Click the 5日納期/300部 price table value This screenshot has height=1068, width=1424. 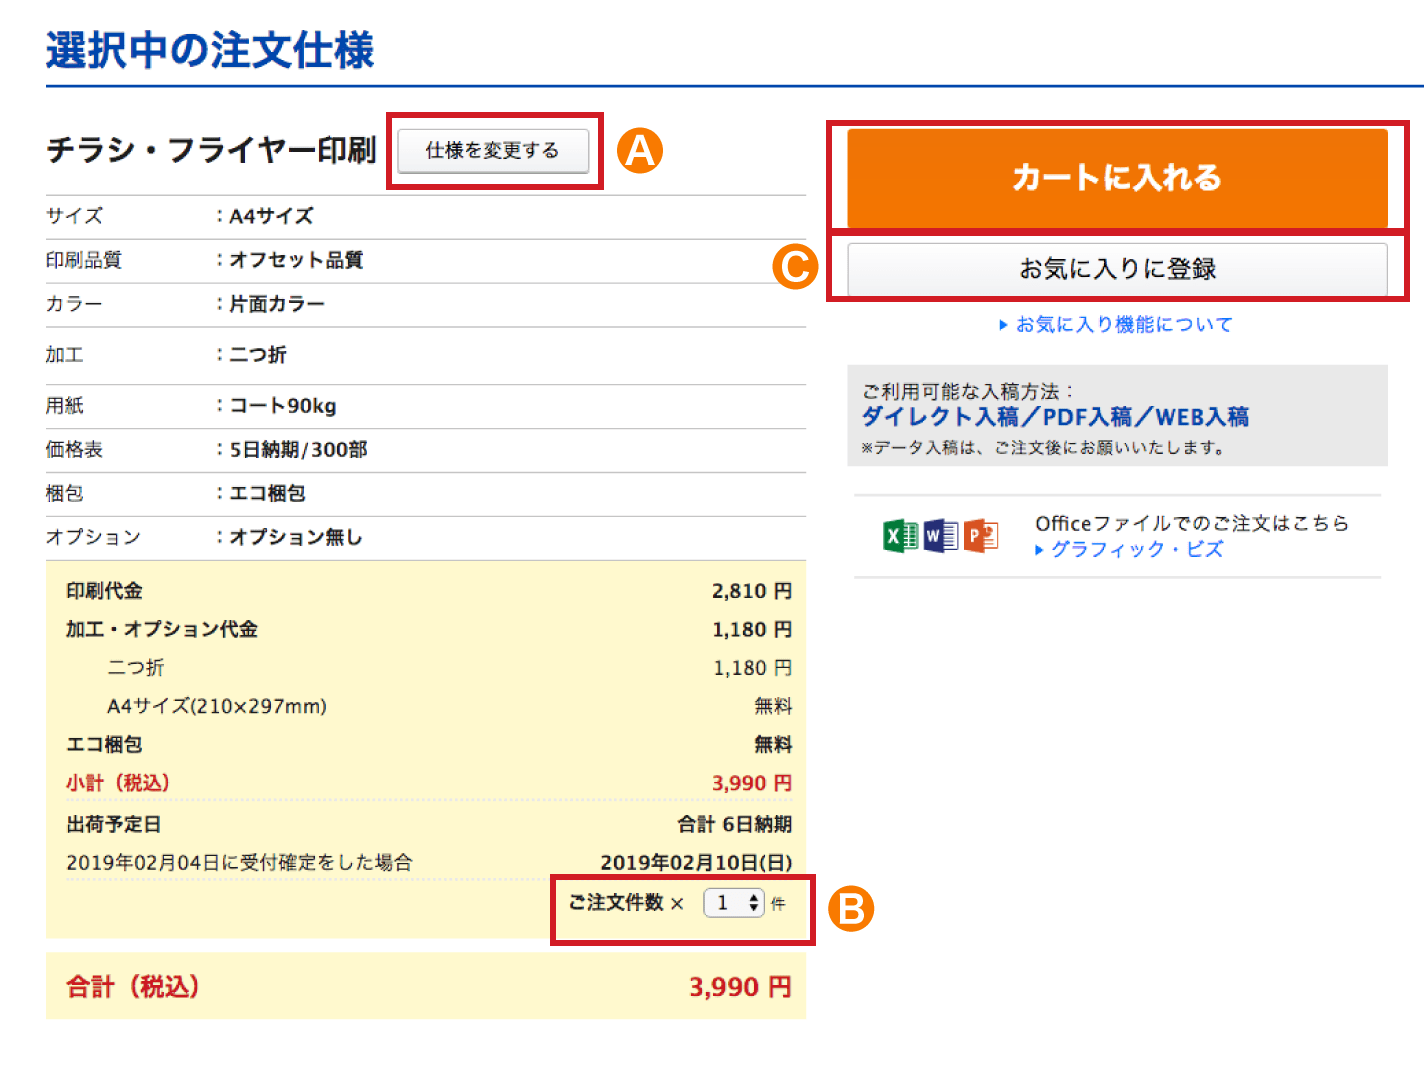tap(299, 450)
